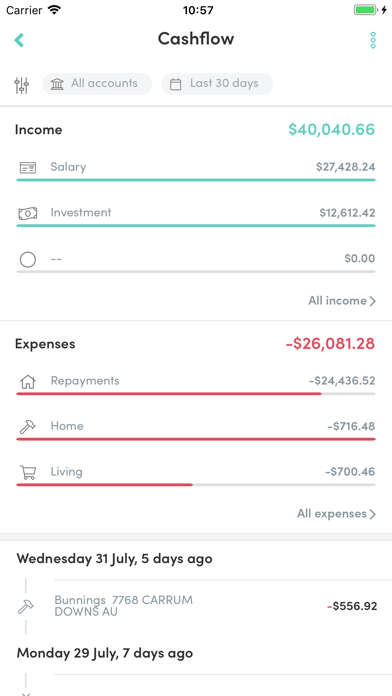Tap the back arrow icon
Screen dimensions: 392x696
tap(19, 40)
